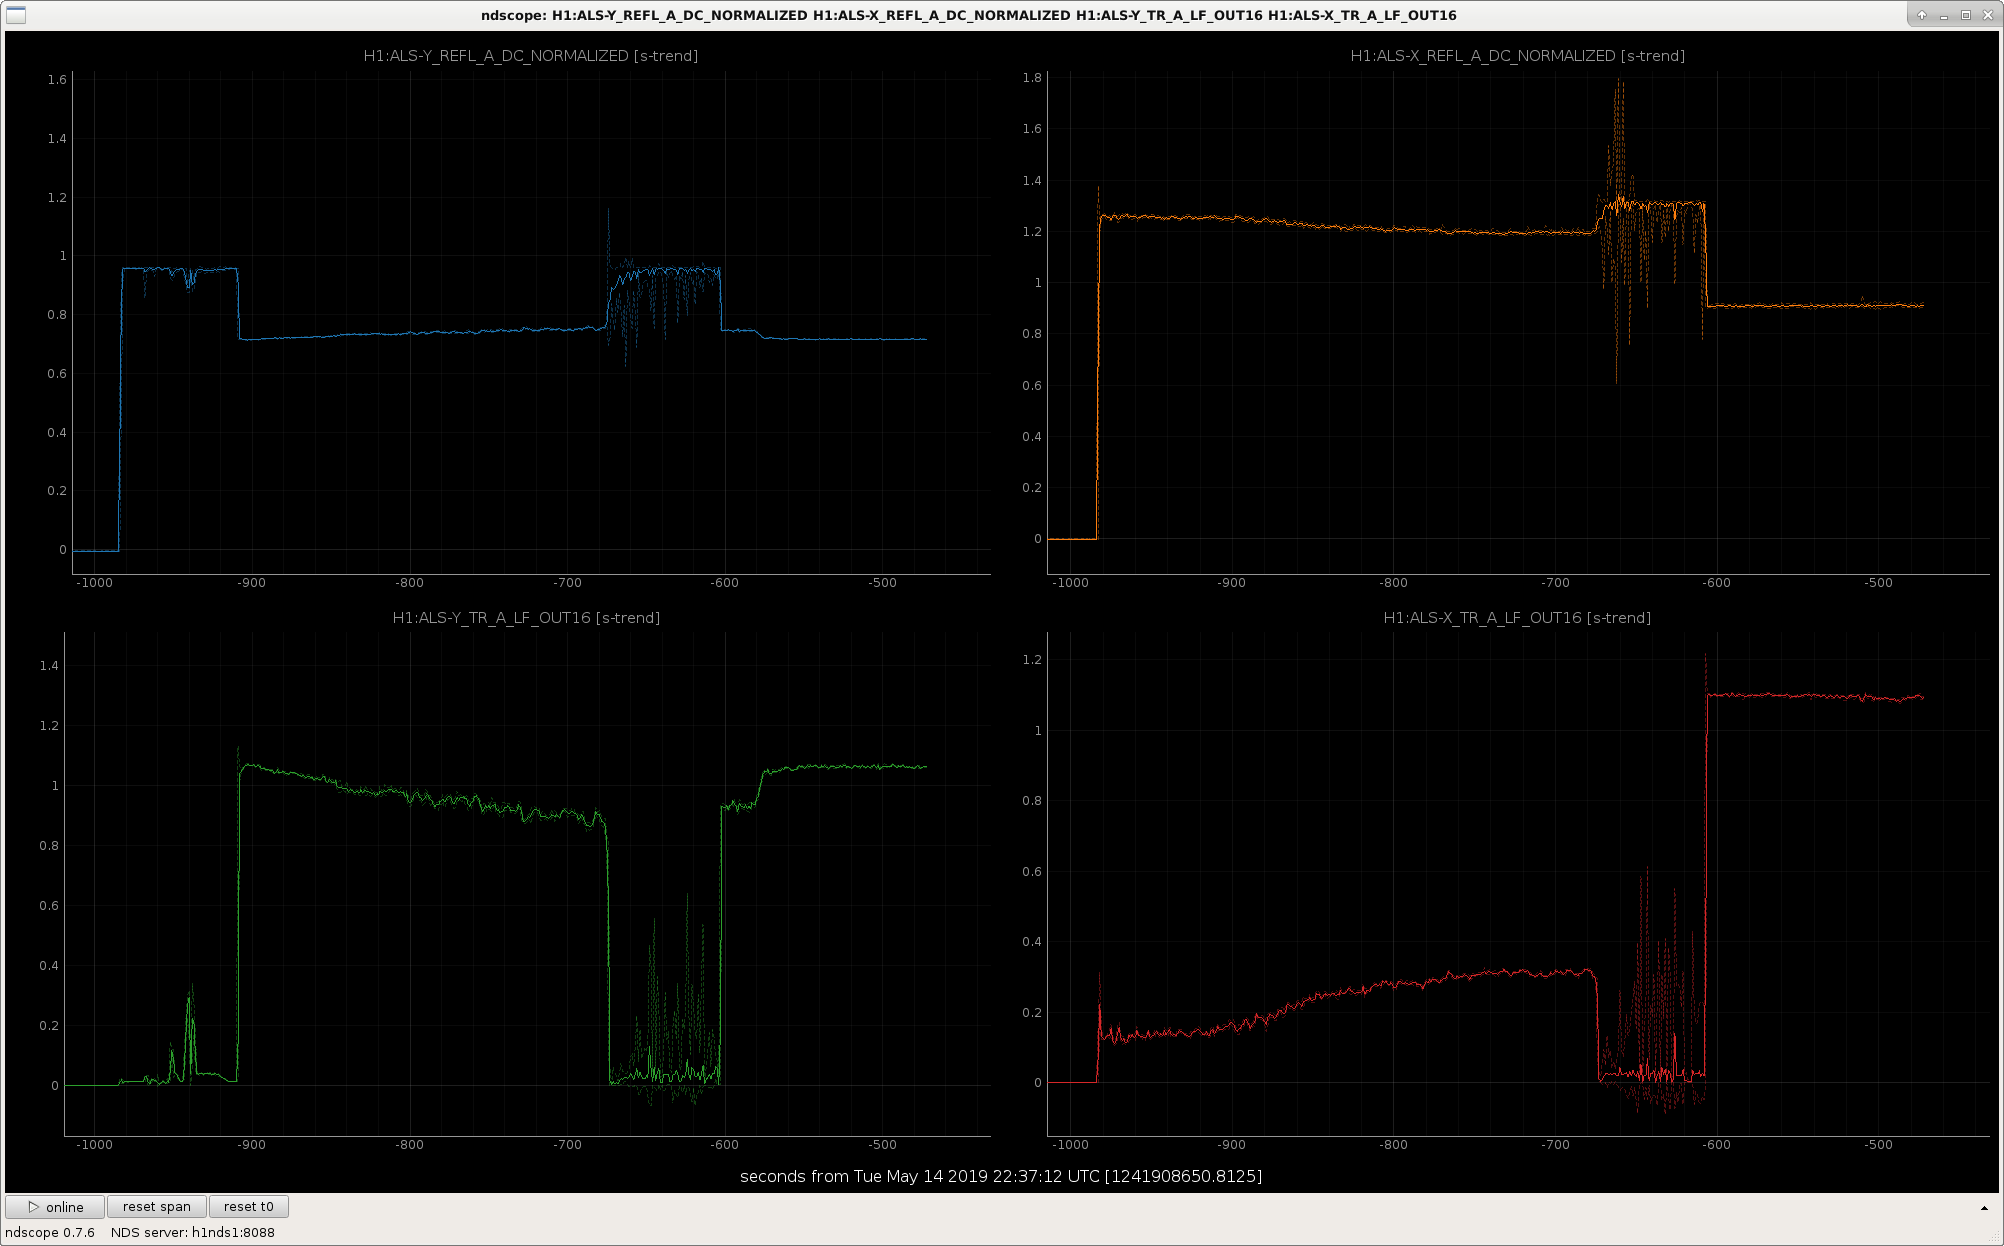Click the H1:ALS-Y_TR_A_LF_OUT16 plot title
2004x1246 pixels.
tap(526, 618)
